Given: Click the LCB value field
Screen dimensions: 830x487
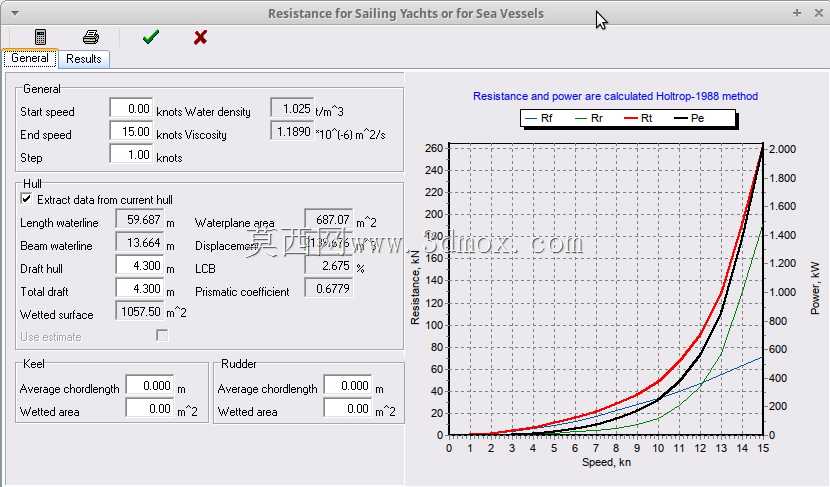Looking at the screenshot, I should point(329,265).
